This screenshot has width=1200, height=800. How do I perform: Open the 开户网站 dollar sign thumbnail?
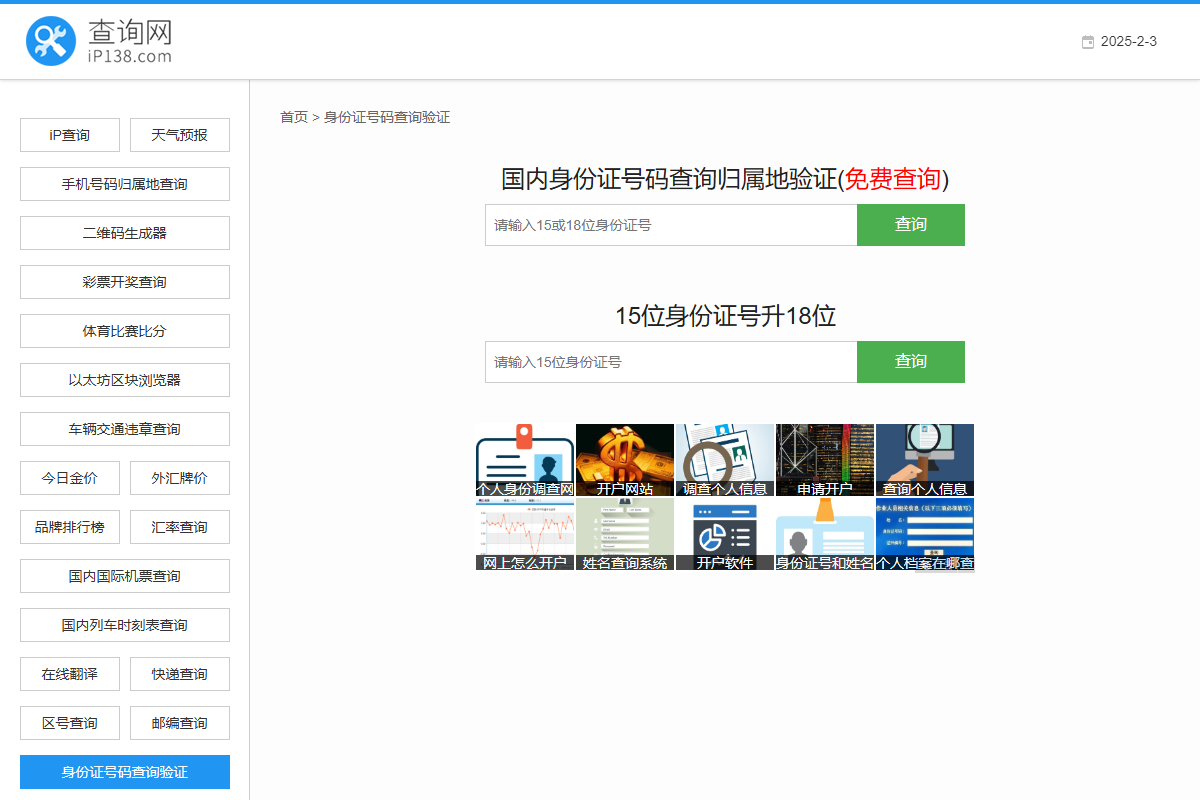point(625,460)
